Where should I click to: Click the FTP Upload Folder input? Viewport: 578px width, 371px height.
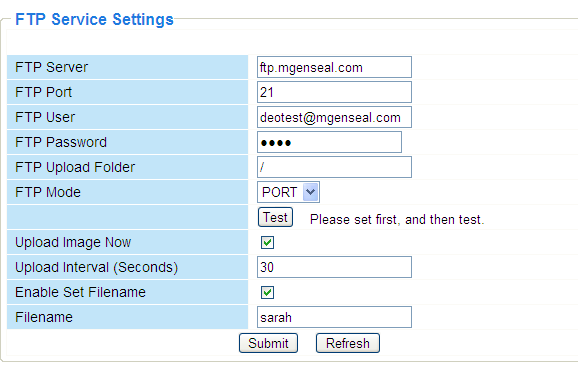pyautogui.click(x=334, y=167)
